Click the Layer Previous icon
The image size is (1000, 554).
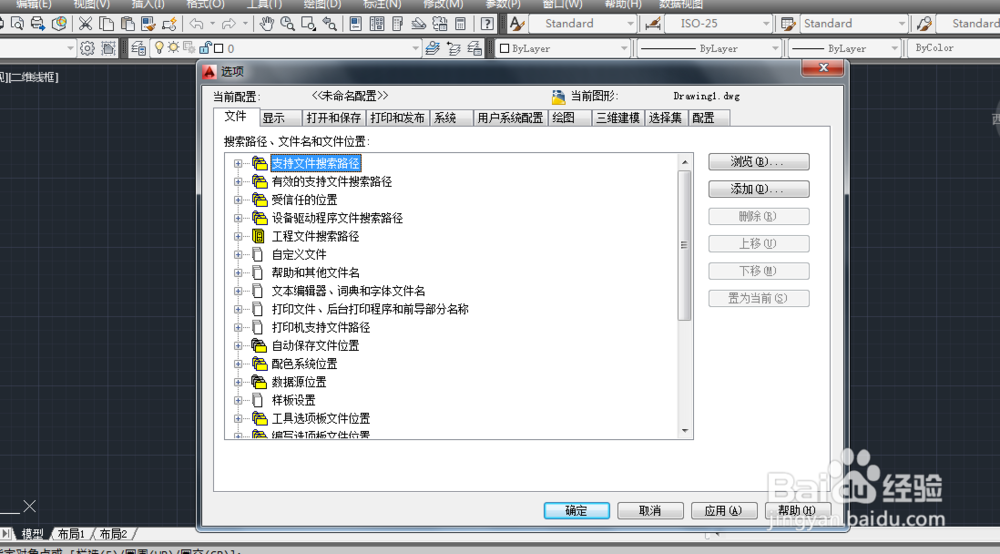click(x=453, y=48)
